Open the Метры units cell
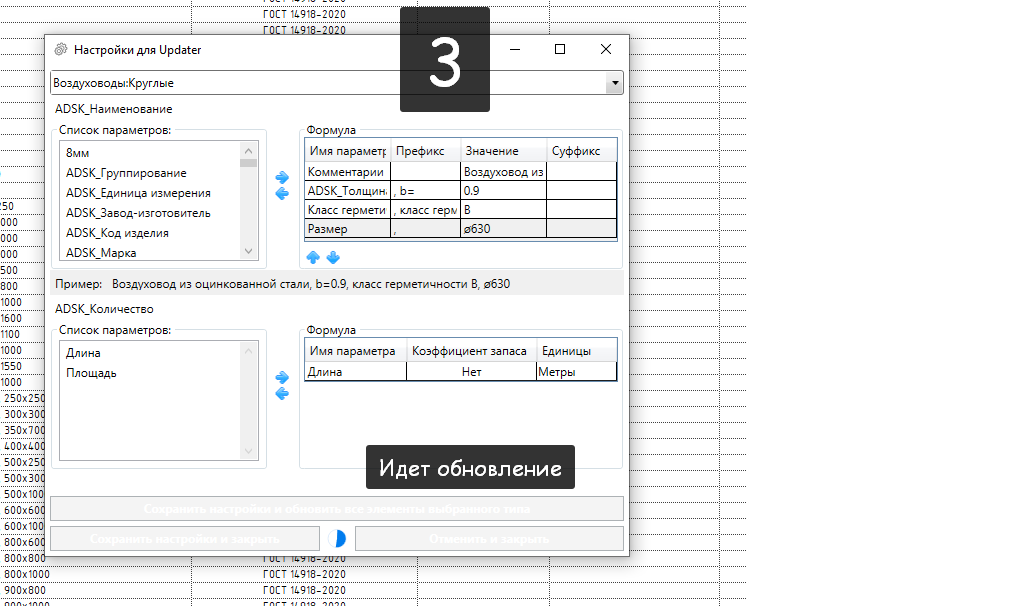1026x606 pixels. [576, 371]
